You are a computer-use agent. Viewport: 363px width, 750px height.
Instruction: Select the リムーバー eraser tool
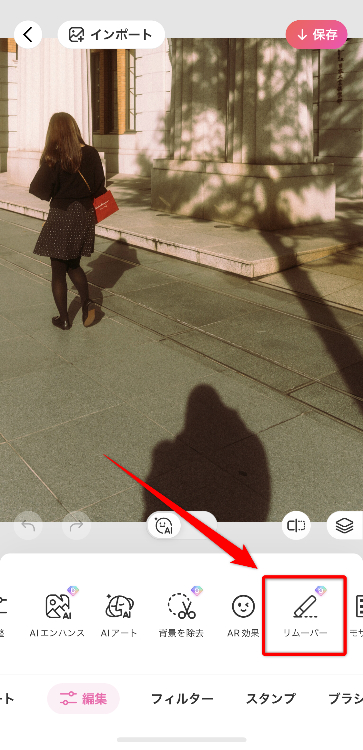point(304,615)
